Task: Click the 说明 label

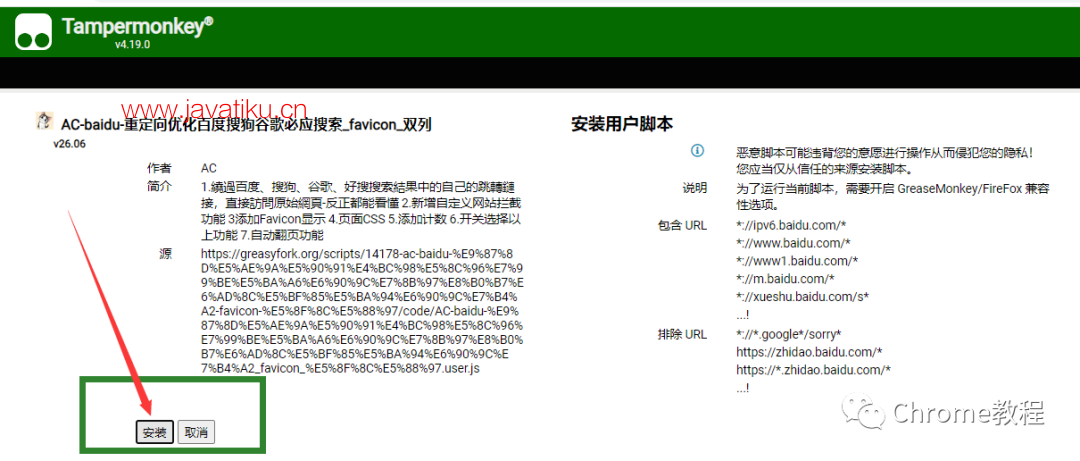Action: click(x=694, y=188)
